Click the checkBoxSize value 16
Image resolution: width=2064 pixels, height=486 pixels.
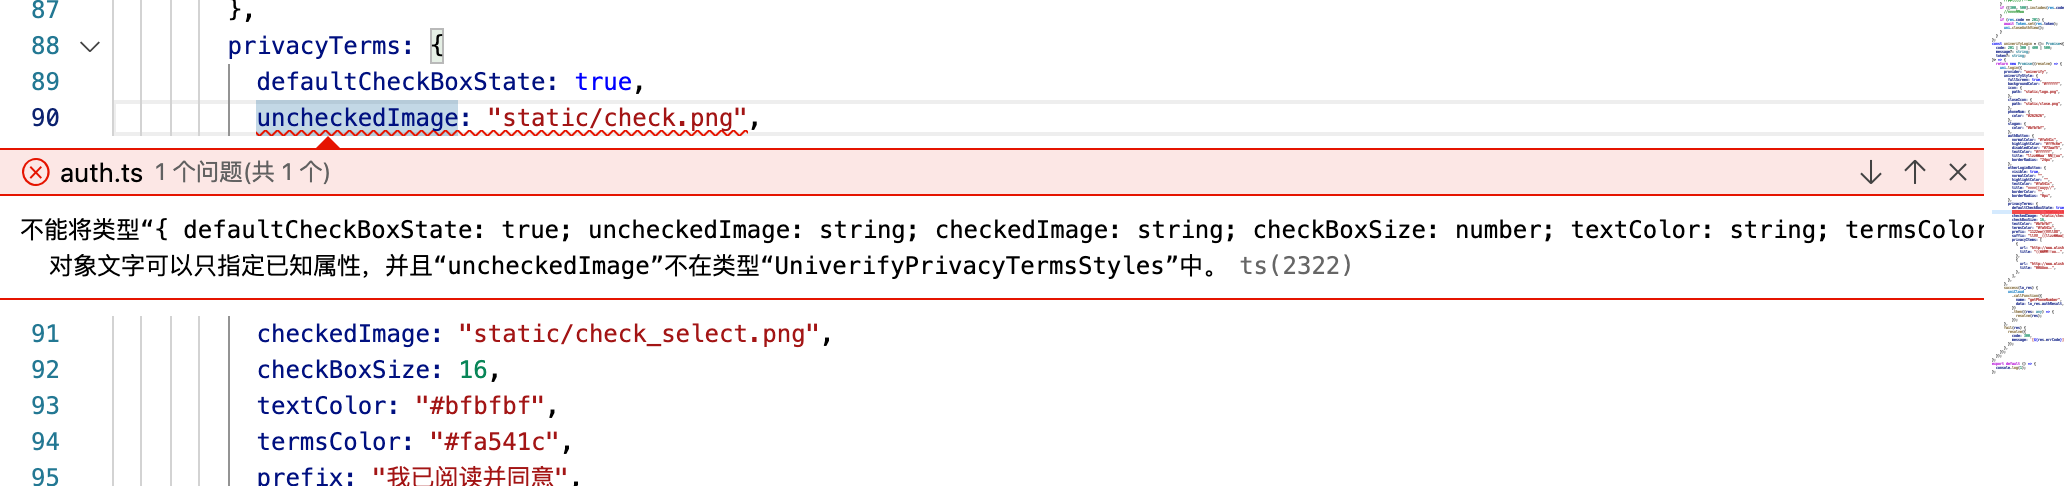tap(473, 370)
